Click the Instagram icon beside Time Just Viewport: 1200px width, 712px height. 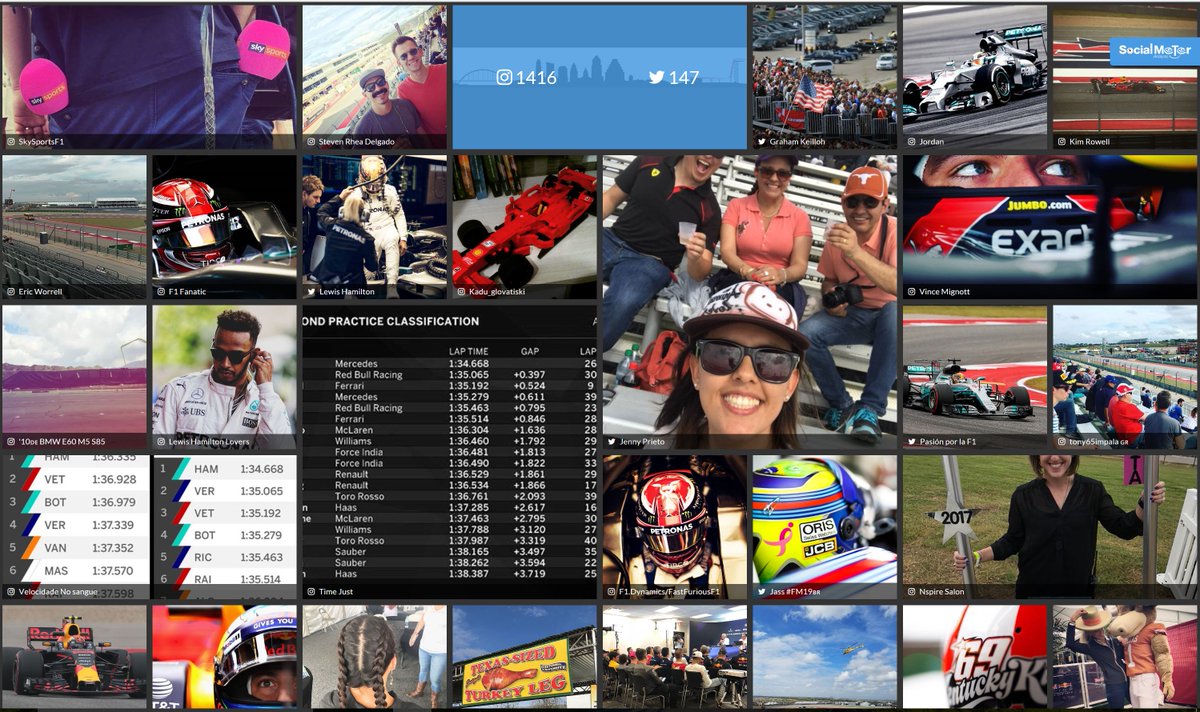click(x=311, y=592)
